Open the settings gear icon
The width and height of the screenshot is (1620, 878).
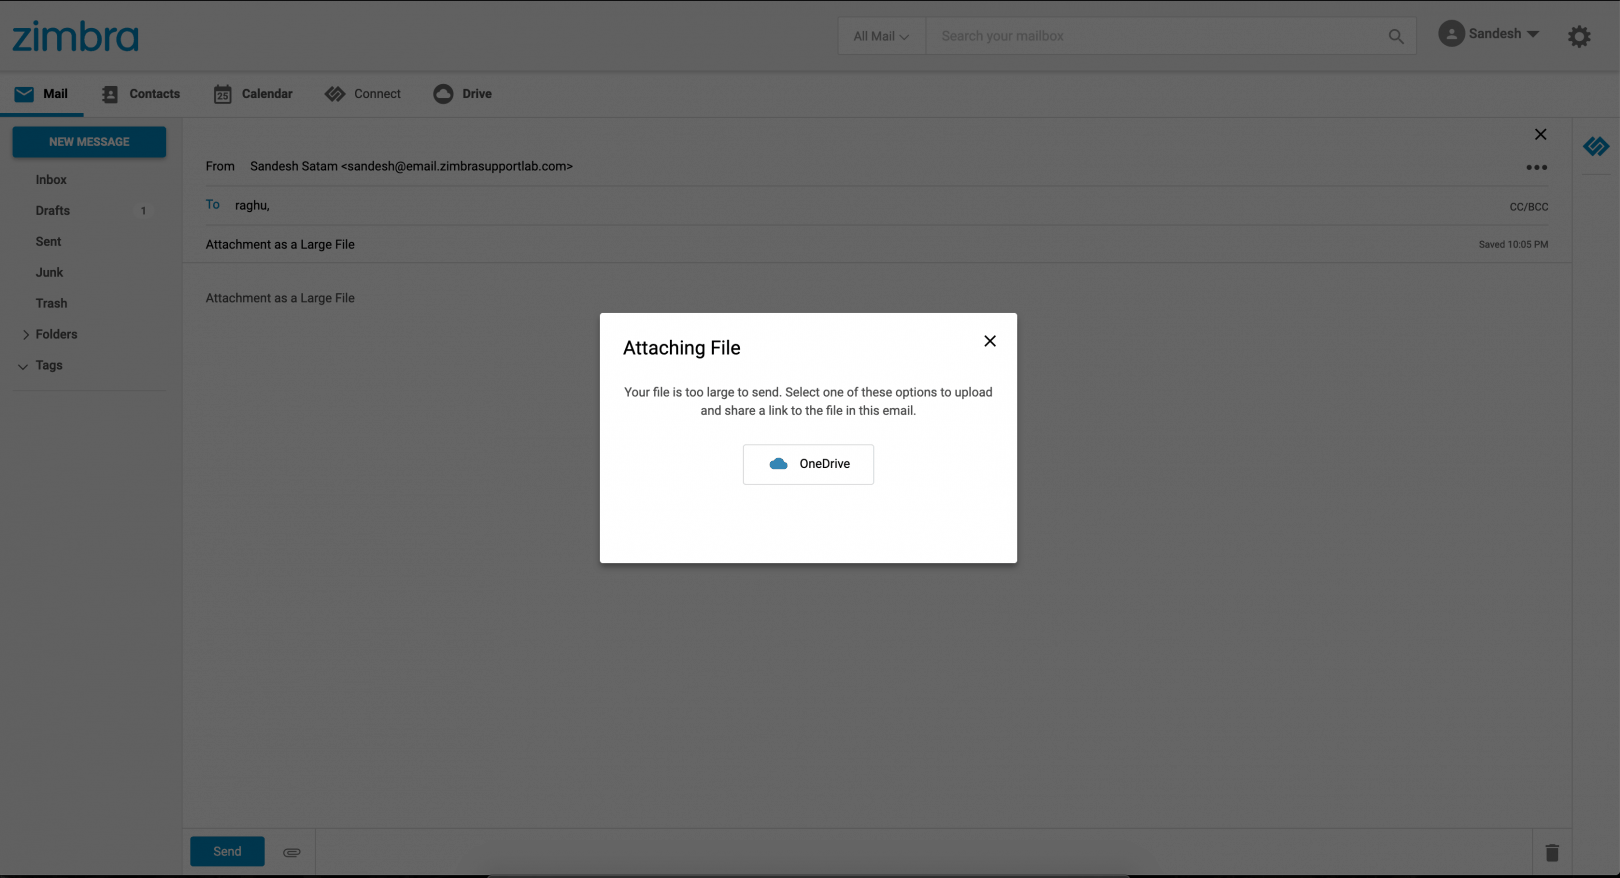[1579, 37]
